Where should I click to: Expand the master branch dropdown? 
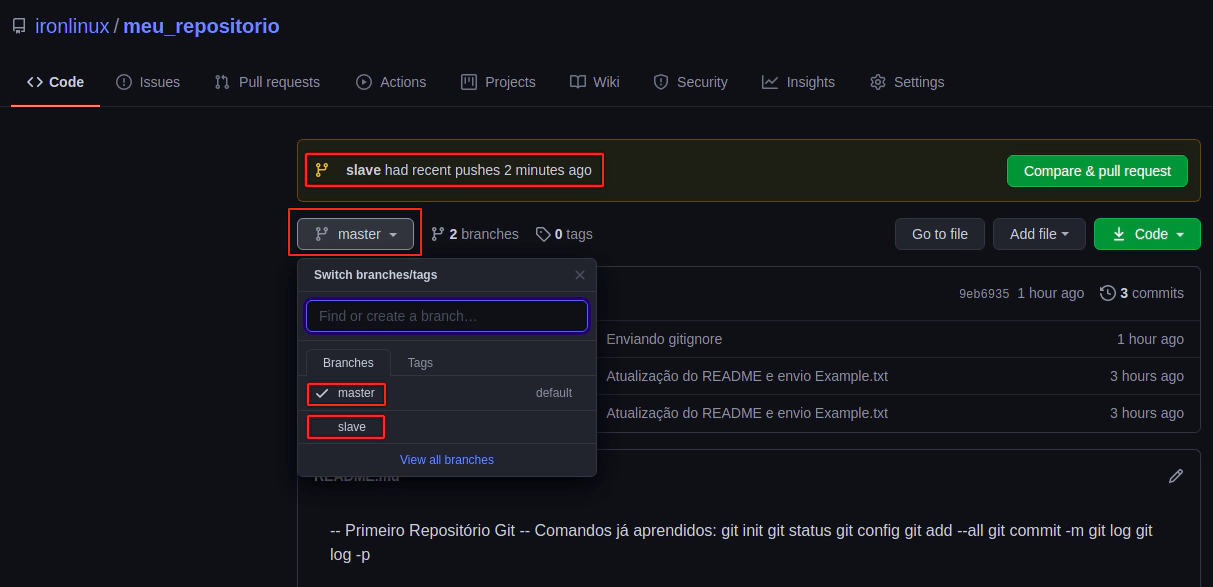coord(356,234)
